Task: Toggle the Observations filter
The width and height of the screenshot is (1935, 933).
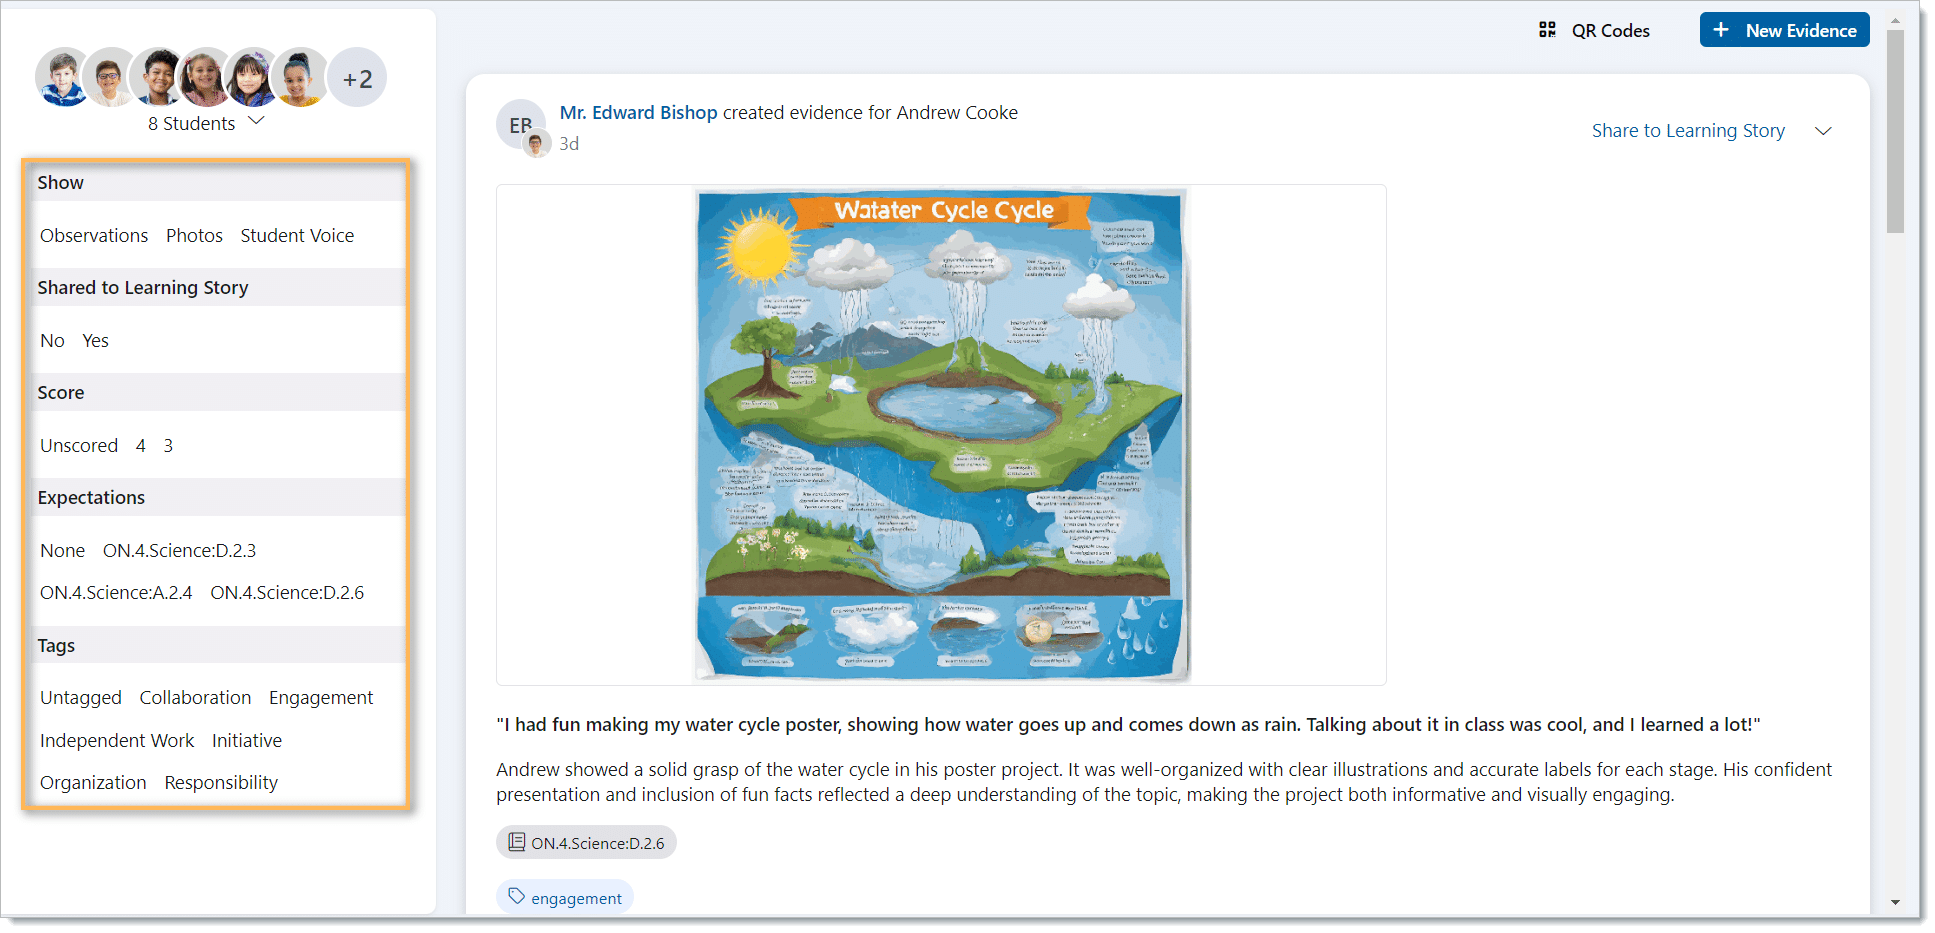Action: [x=94, y=236]
